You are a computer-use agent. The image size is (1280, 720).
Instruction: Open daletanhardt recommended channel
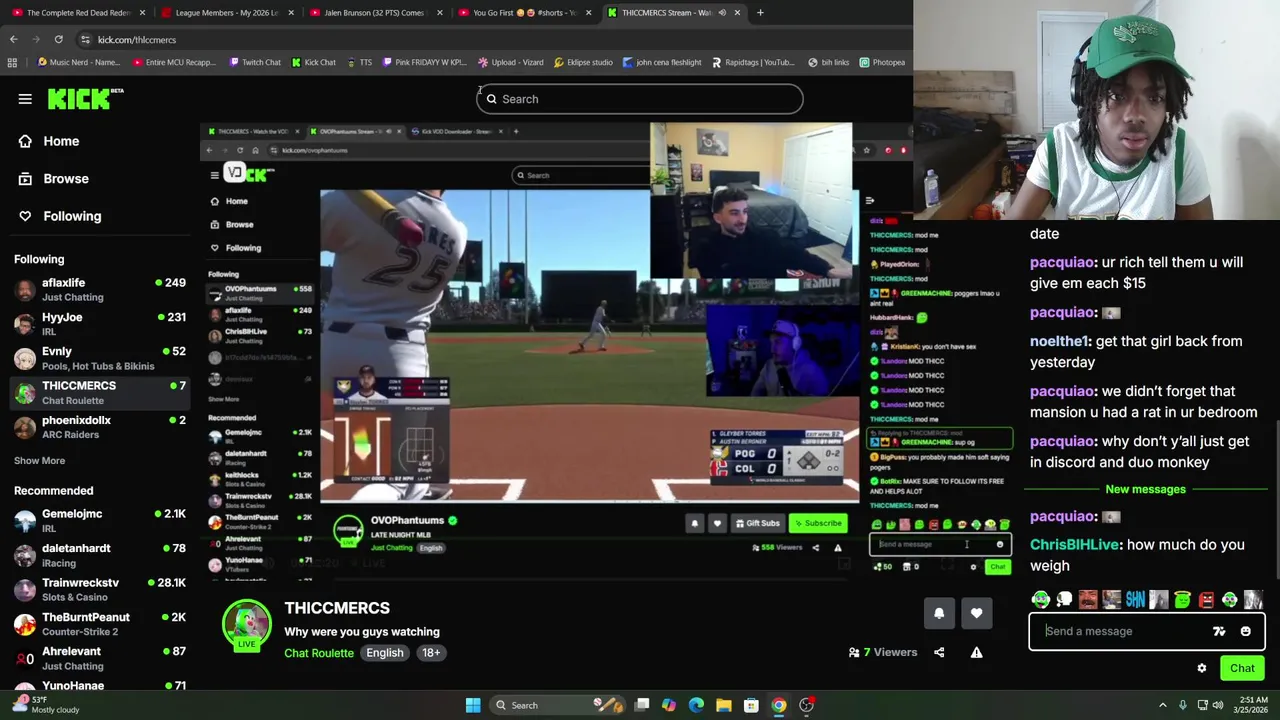tap(100, 555)
